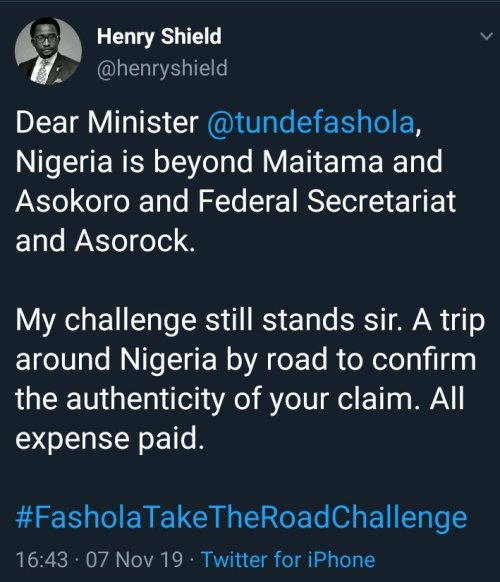
Task: Click the 16:43 tweet timestamp
Action: 42,559
